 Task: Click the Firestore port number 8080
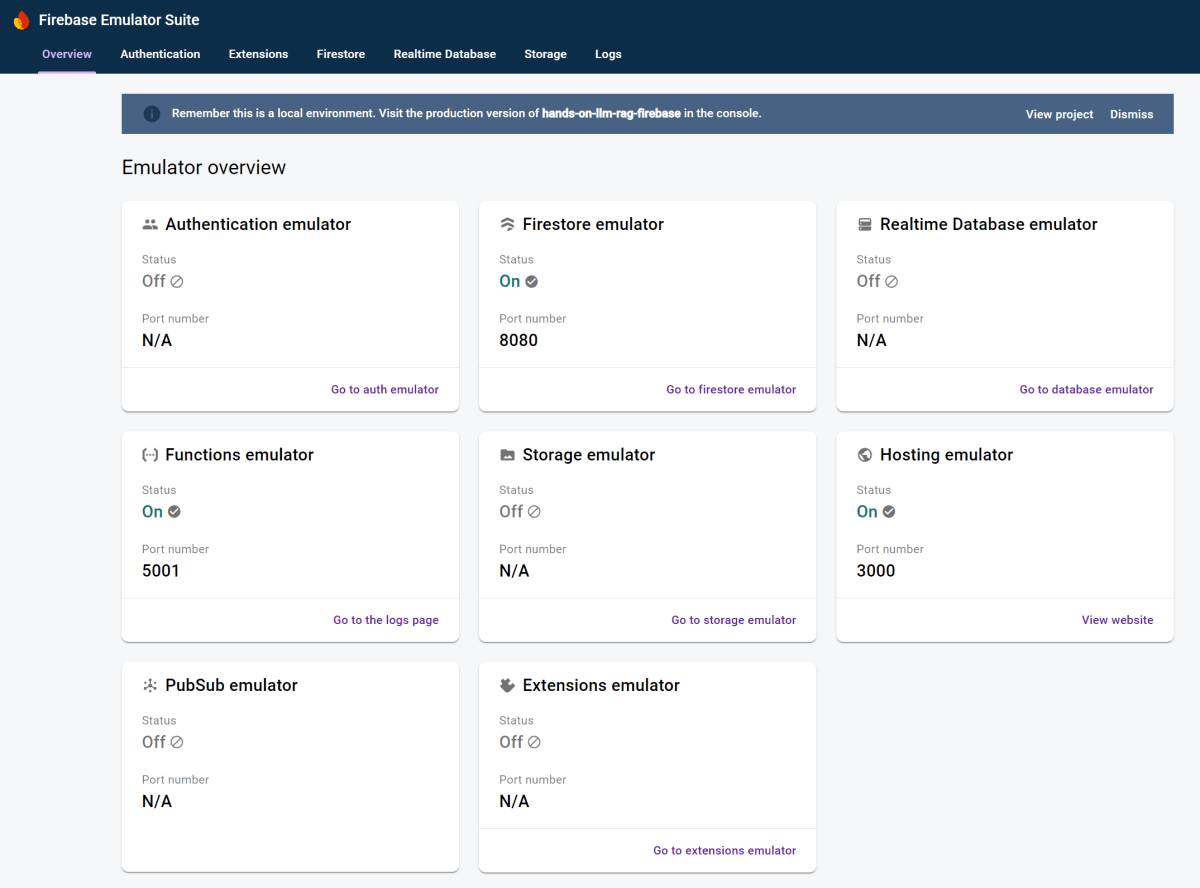[x=518, y=340]
